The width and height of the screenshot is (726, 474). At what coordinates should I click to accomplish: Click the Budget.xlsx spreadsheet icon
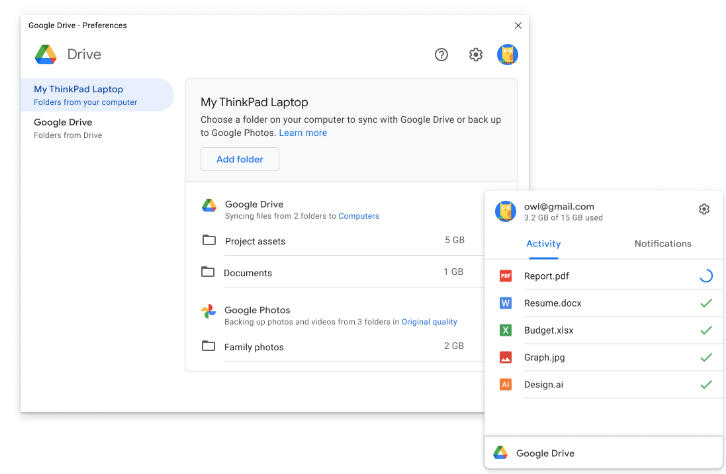point(506,330)
